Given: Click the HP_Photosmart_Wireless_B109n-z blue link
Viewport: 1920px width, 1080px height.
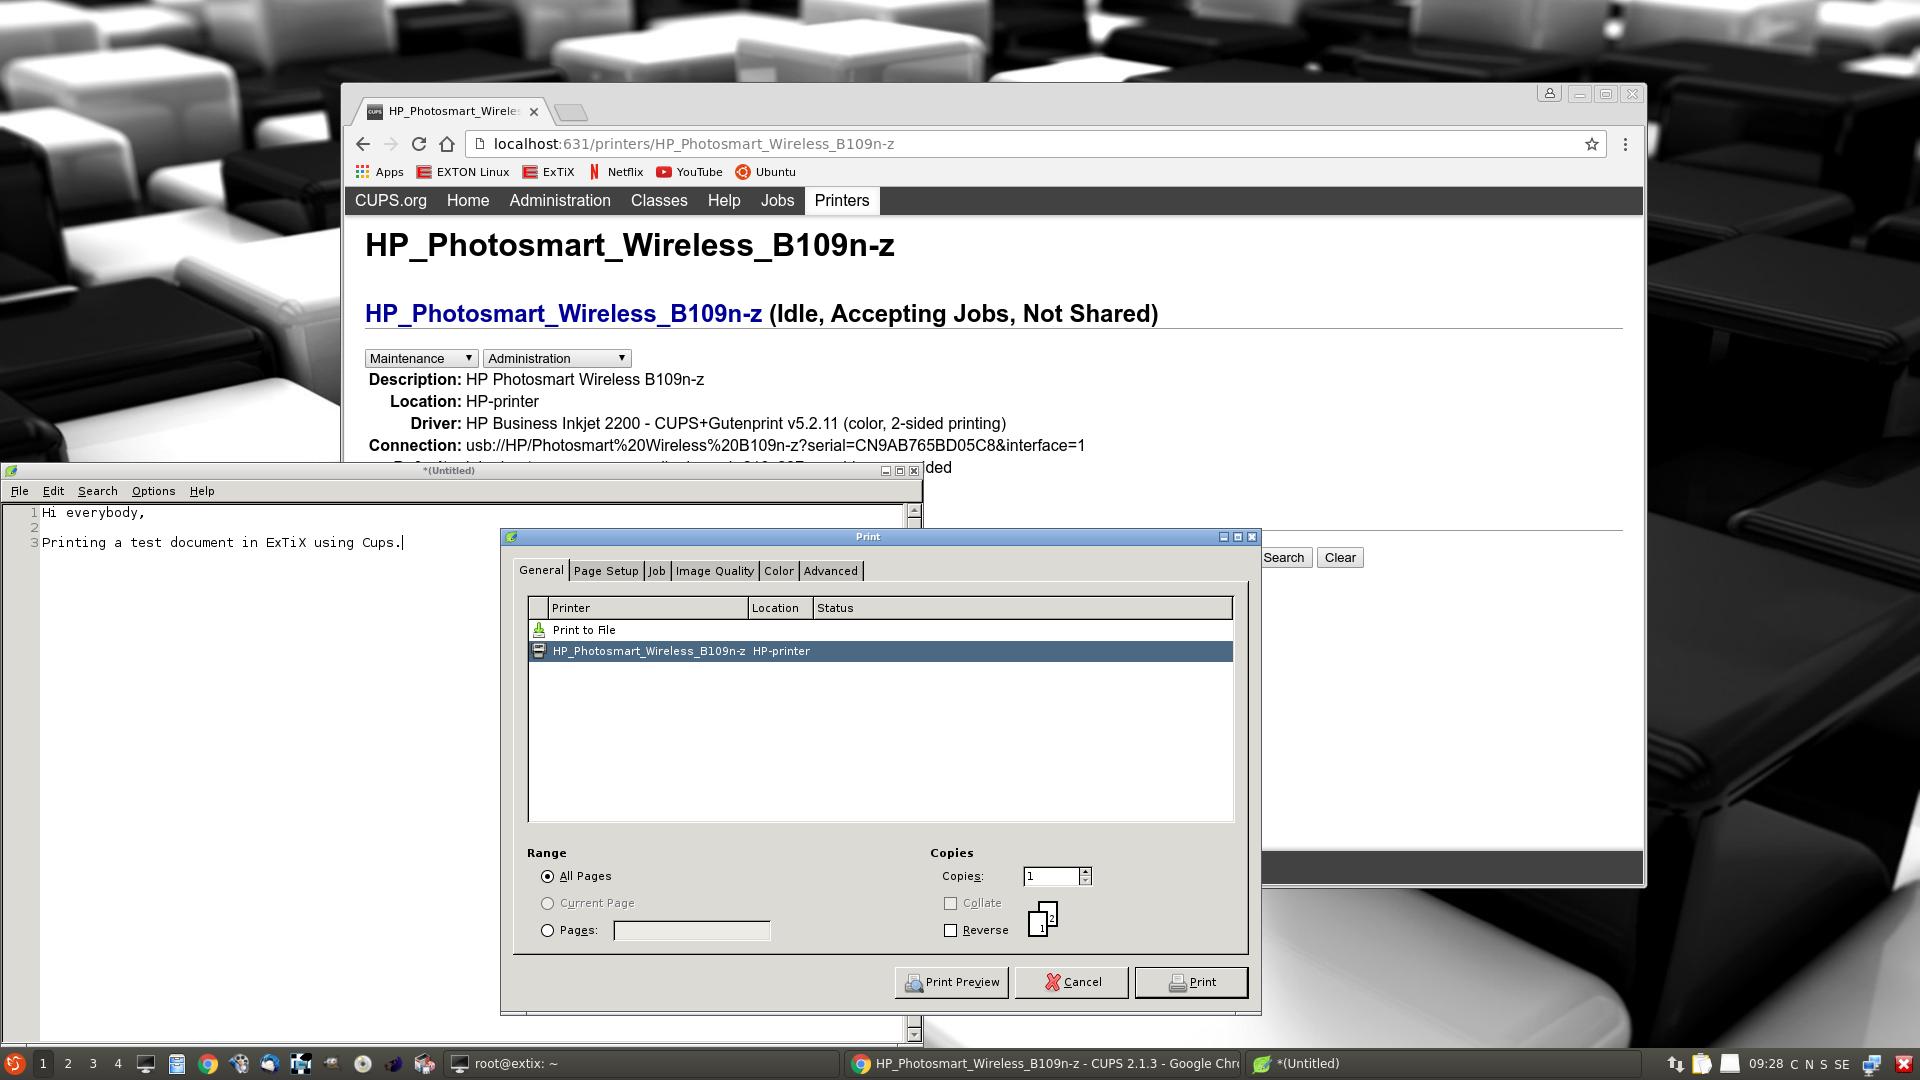Looking at the screenshot, I should point(563,314).
